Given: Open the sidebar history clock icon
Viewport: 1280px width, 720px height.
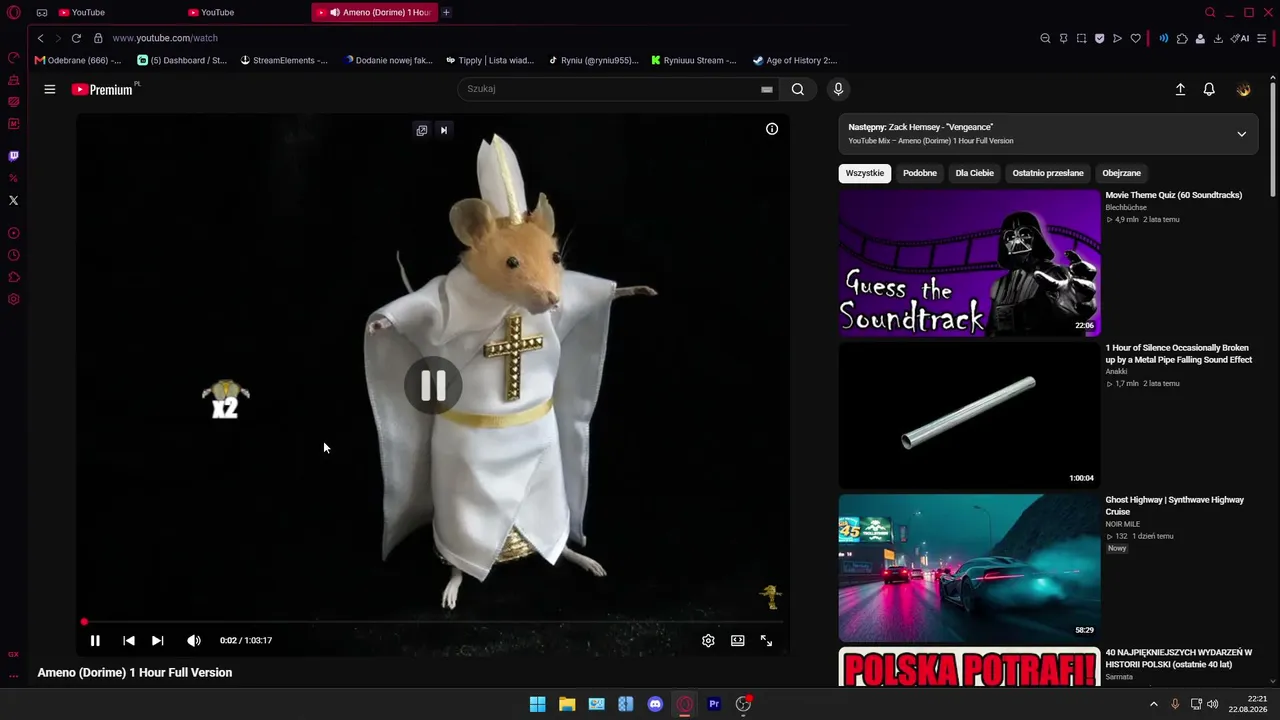Looking at the screenshot, I should pos(14,255).
